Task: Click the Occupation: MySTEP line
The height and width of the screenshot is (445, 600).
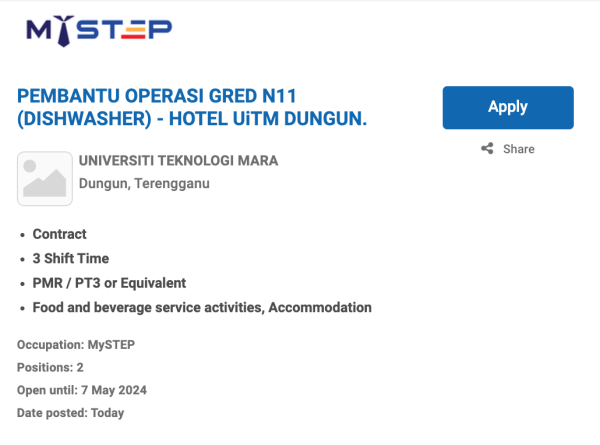Action: click(x=76, y=345)
